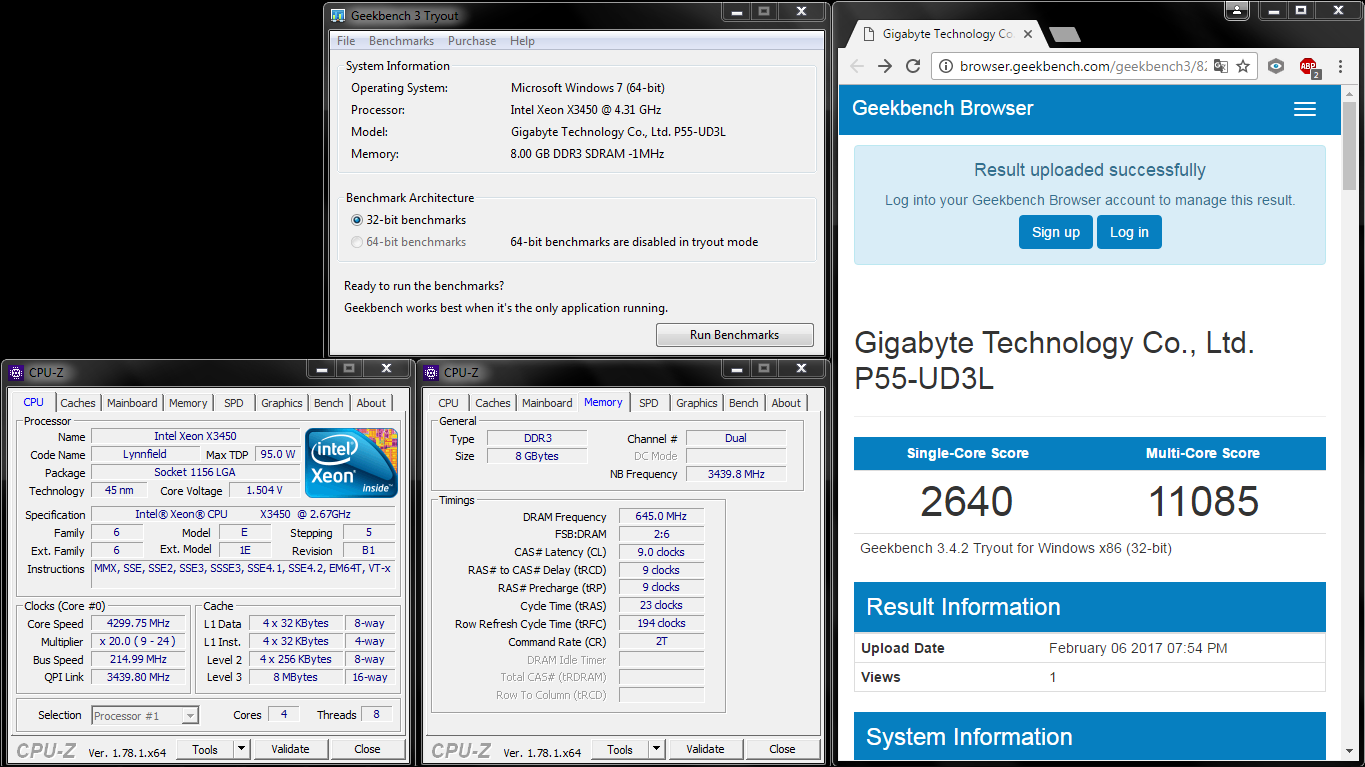1365x767 pixels.
Task: Select 64-bit benchmarks radio button
Action: pyautogui.click(x=357, y=242)
